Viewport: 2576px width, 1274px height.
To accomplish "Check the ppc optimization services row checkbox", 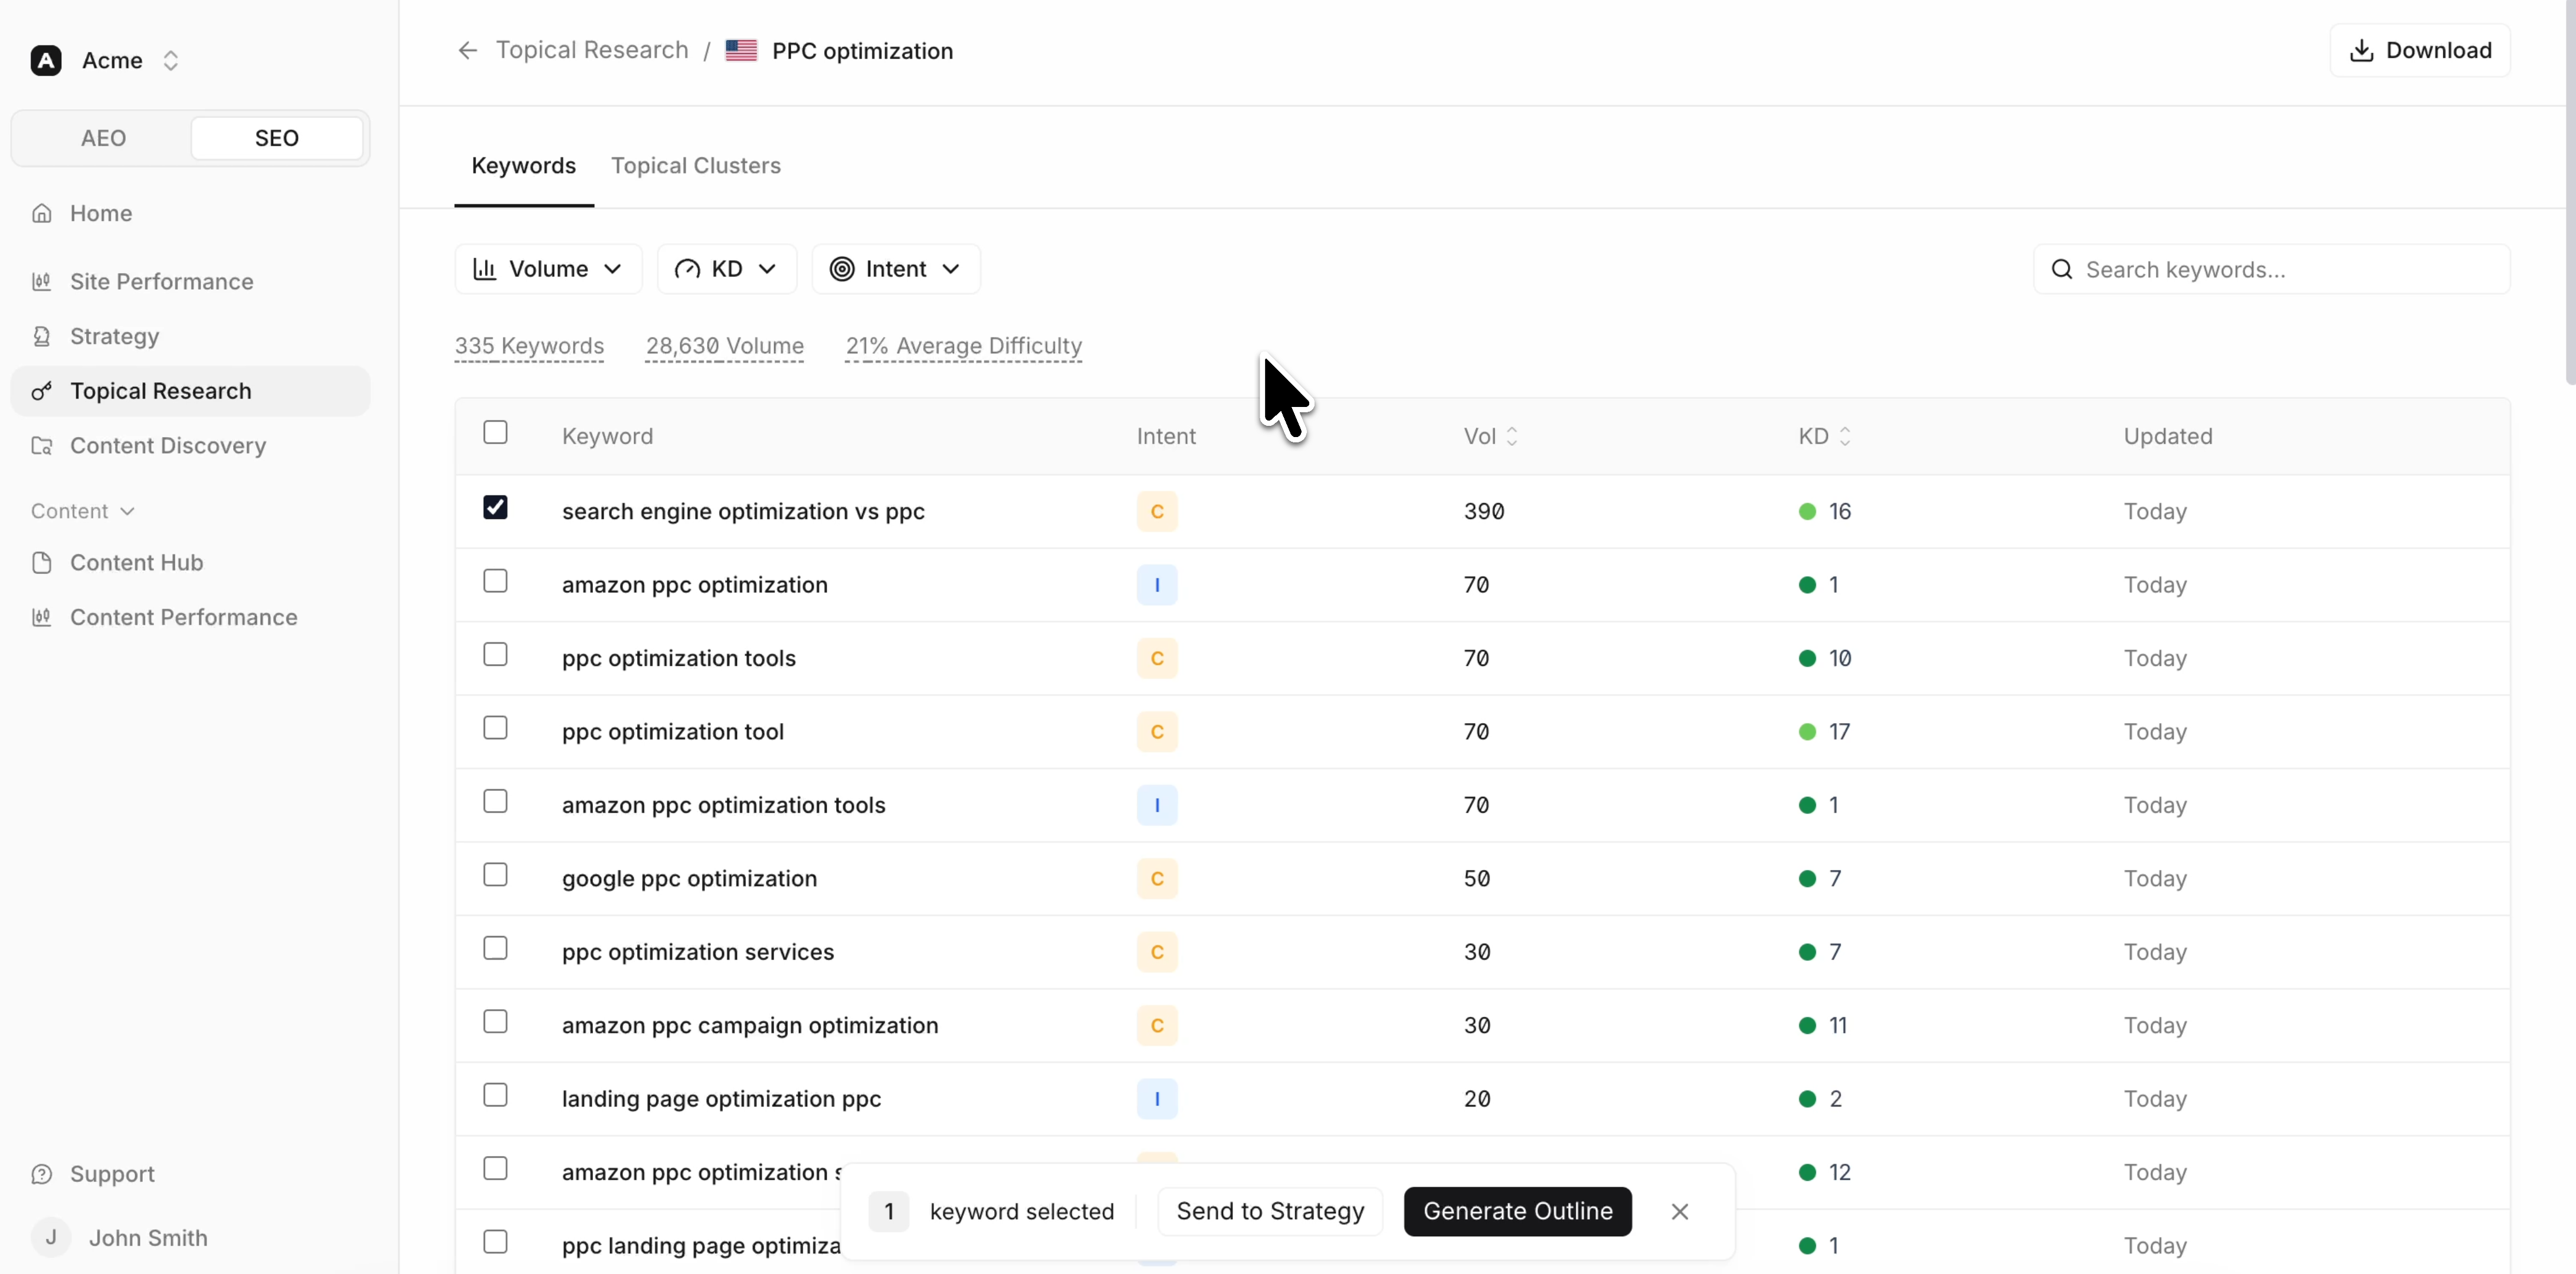I will point(495,947).
